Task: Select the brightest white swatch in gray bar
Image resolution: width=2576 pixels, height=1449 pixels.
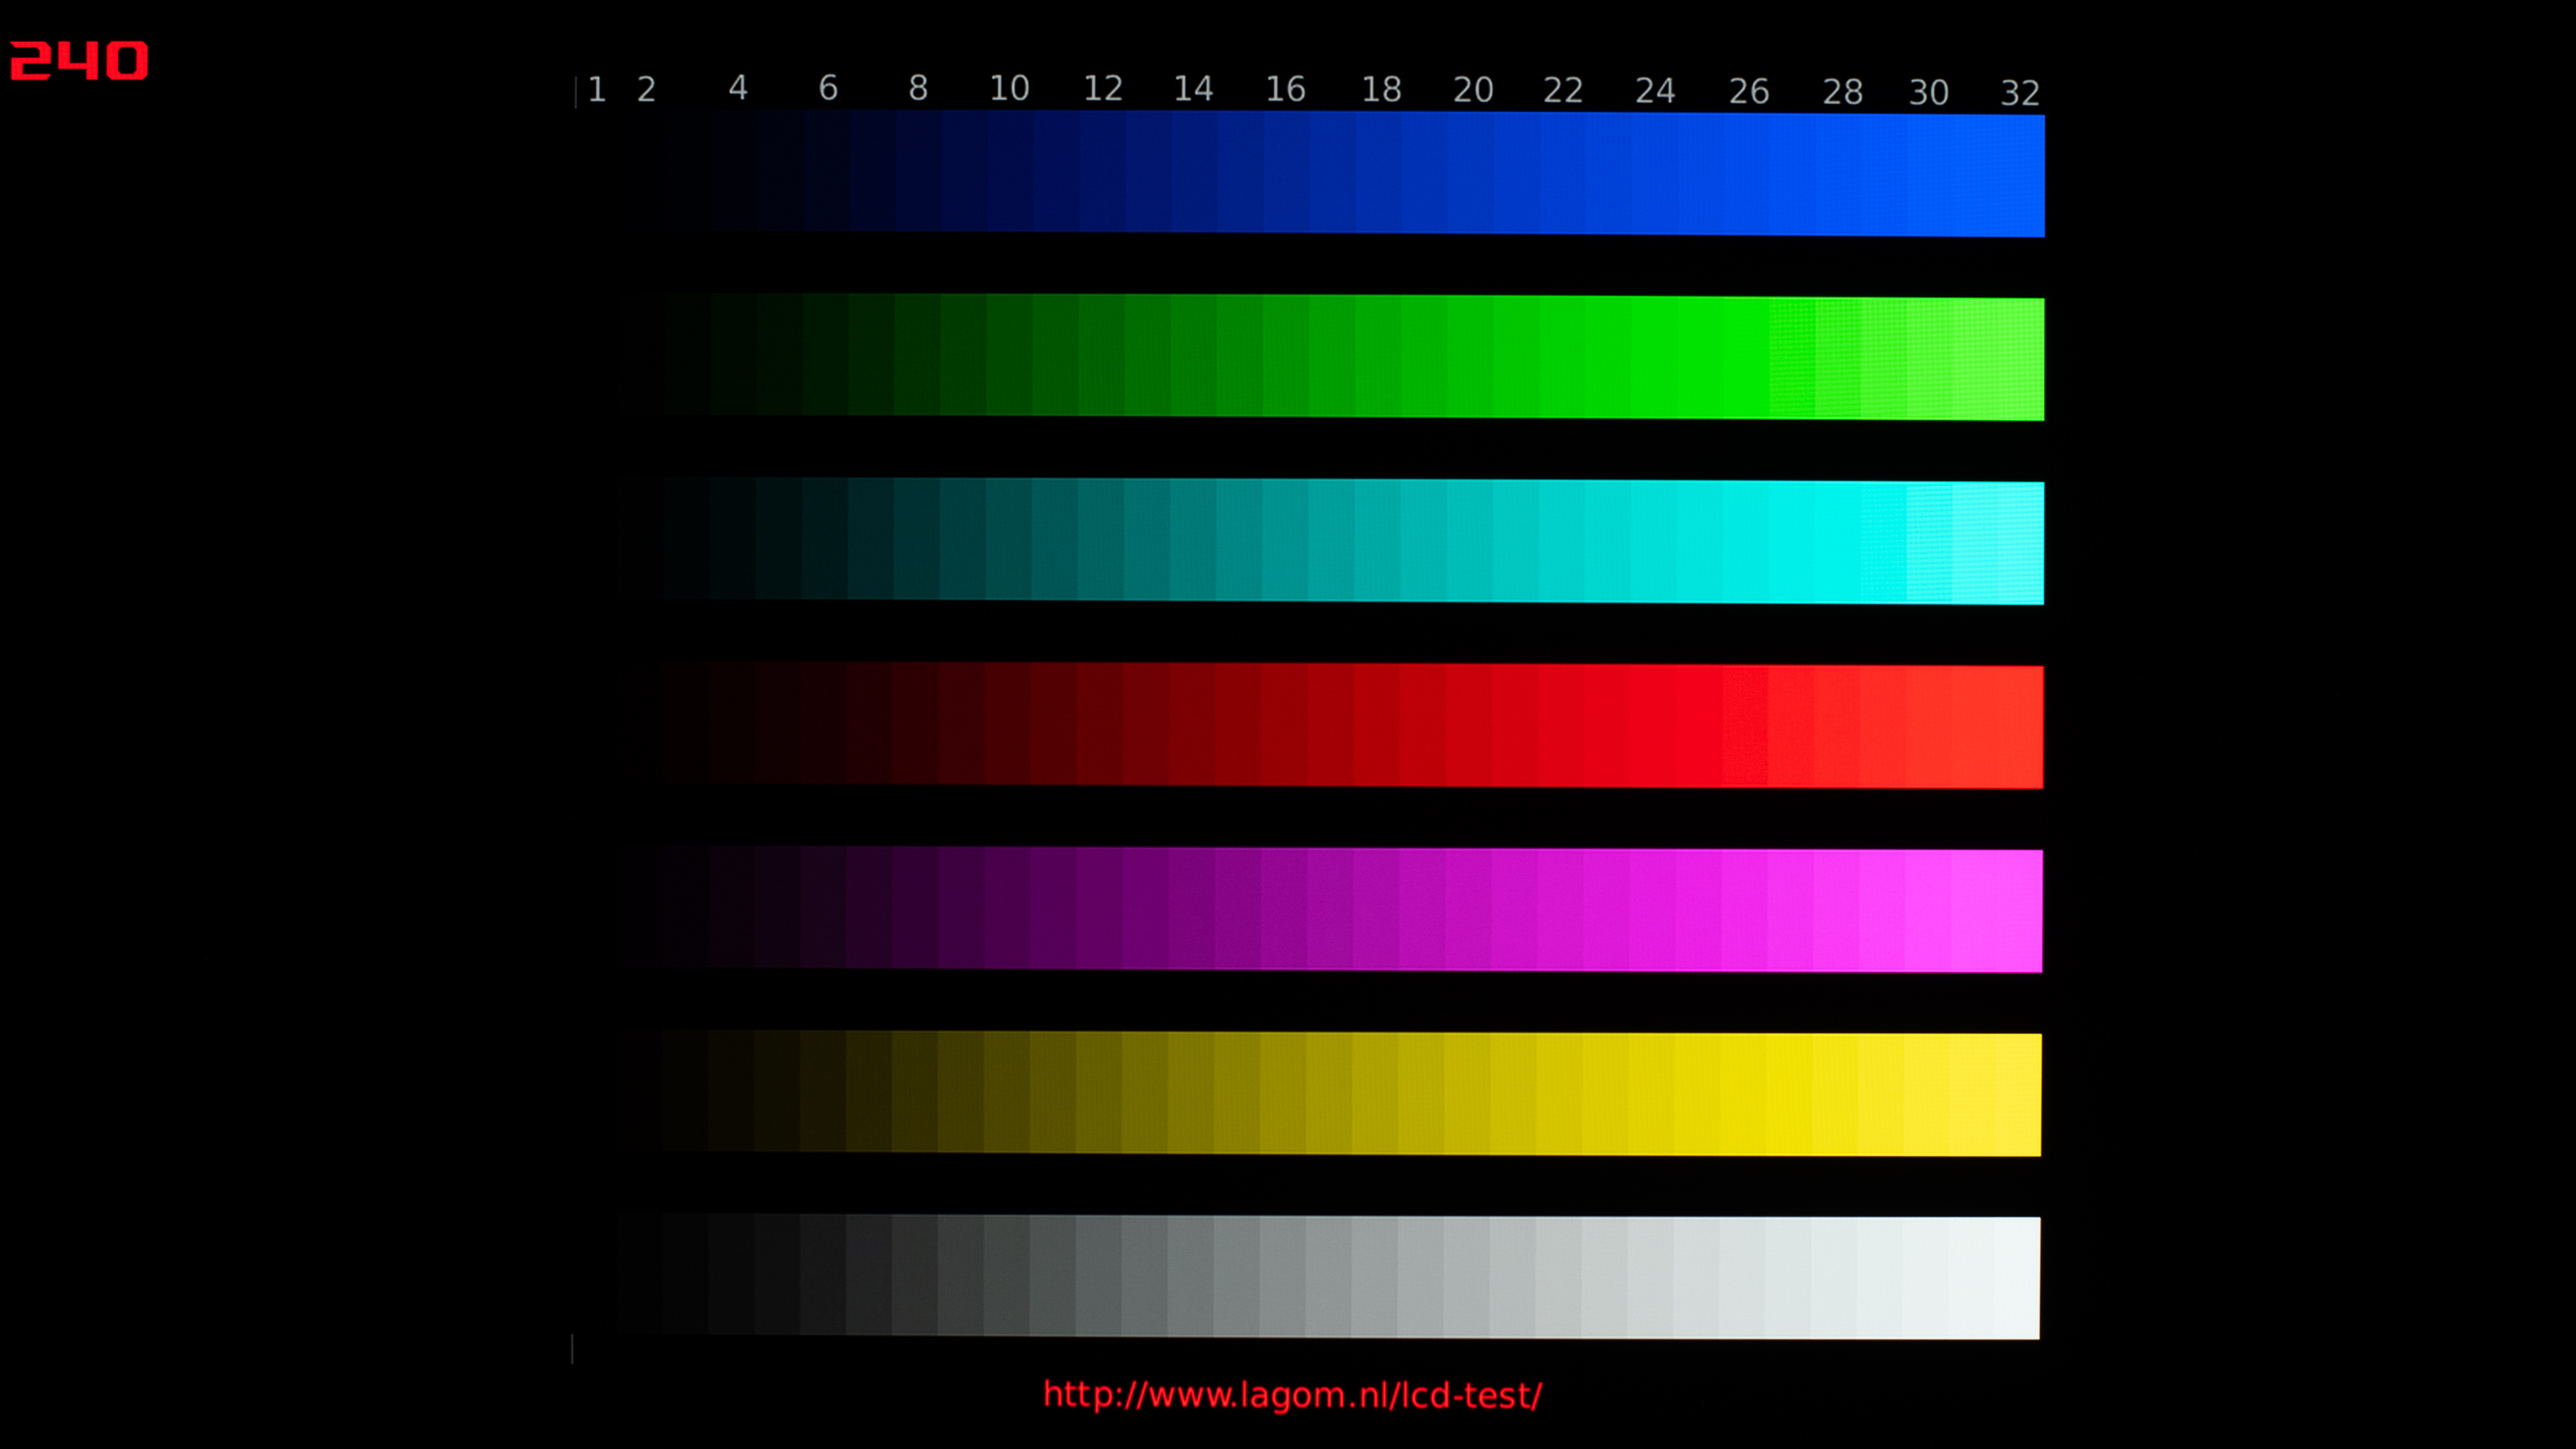Action: click(2017, 1278)
